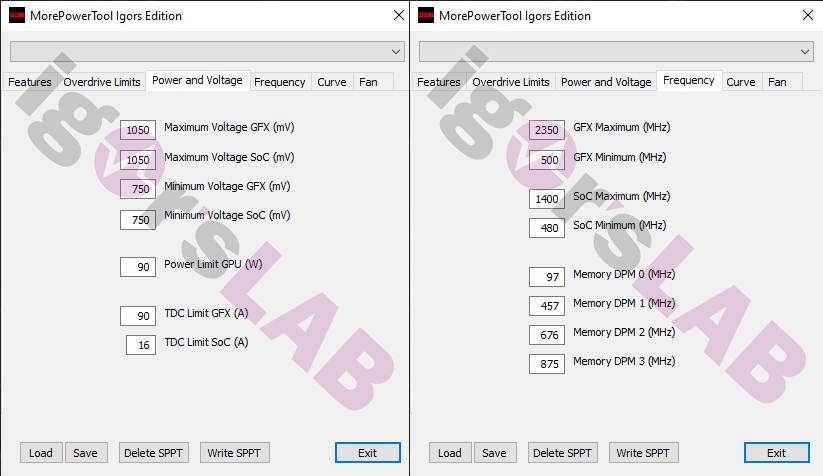Edit the GFX Maximum MHz field
The image size is (823, 476).
pos(547,130)
